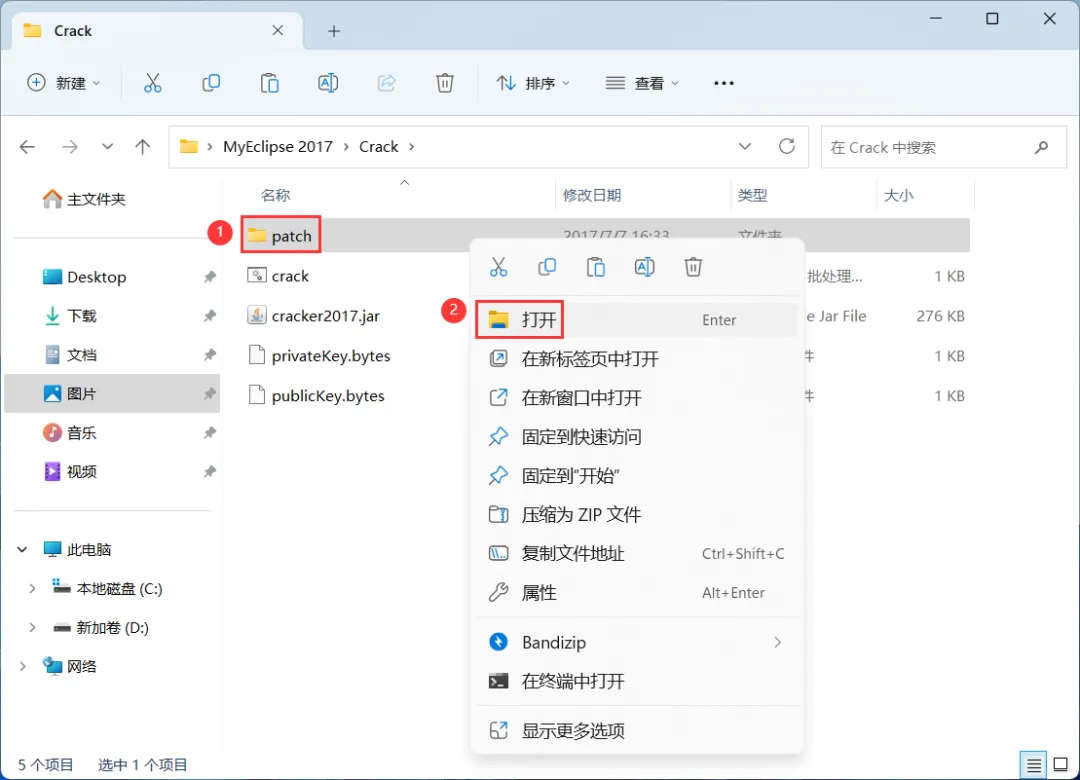Open recent locations dropdown arrow

107,147
